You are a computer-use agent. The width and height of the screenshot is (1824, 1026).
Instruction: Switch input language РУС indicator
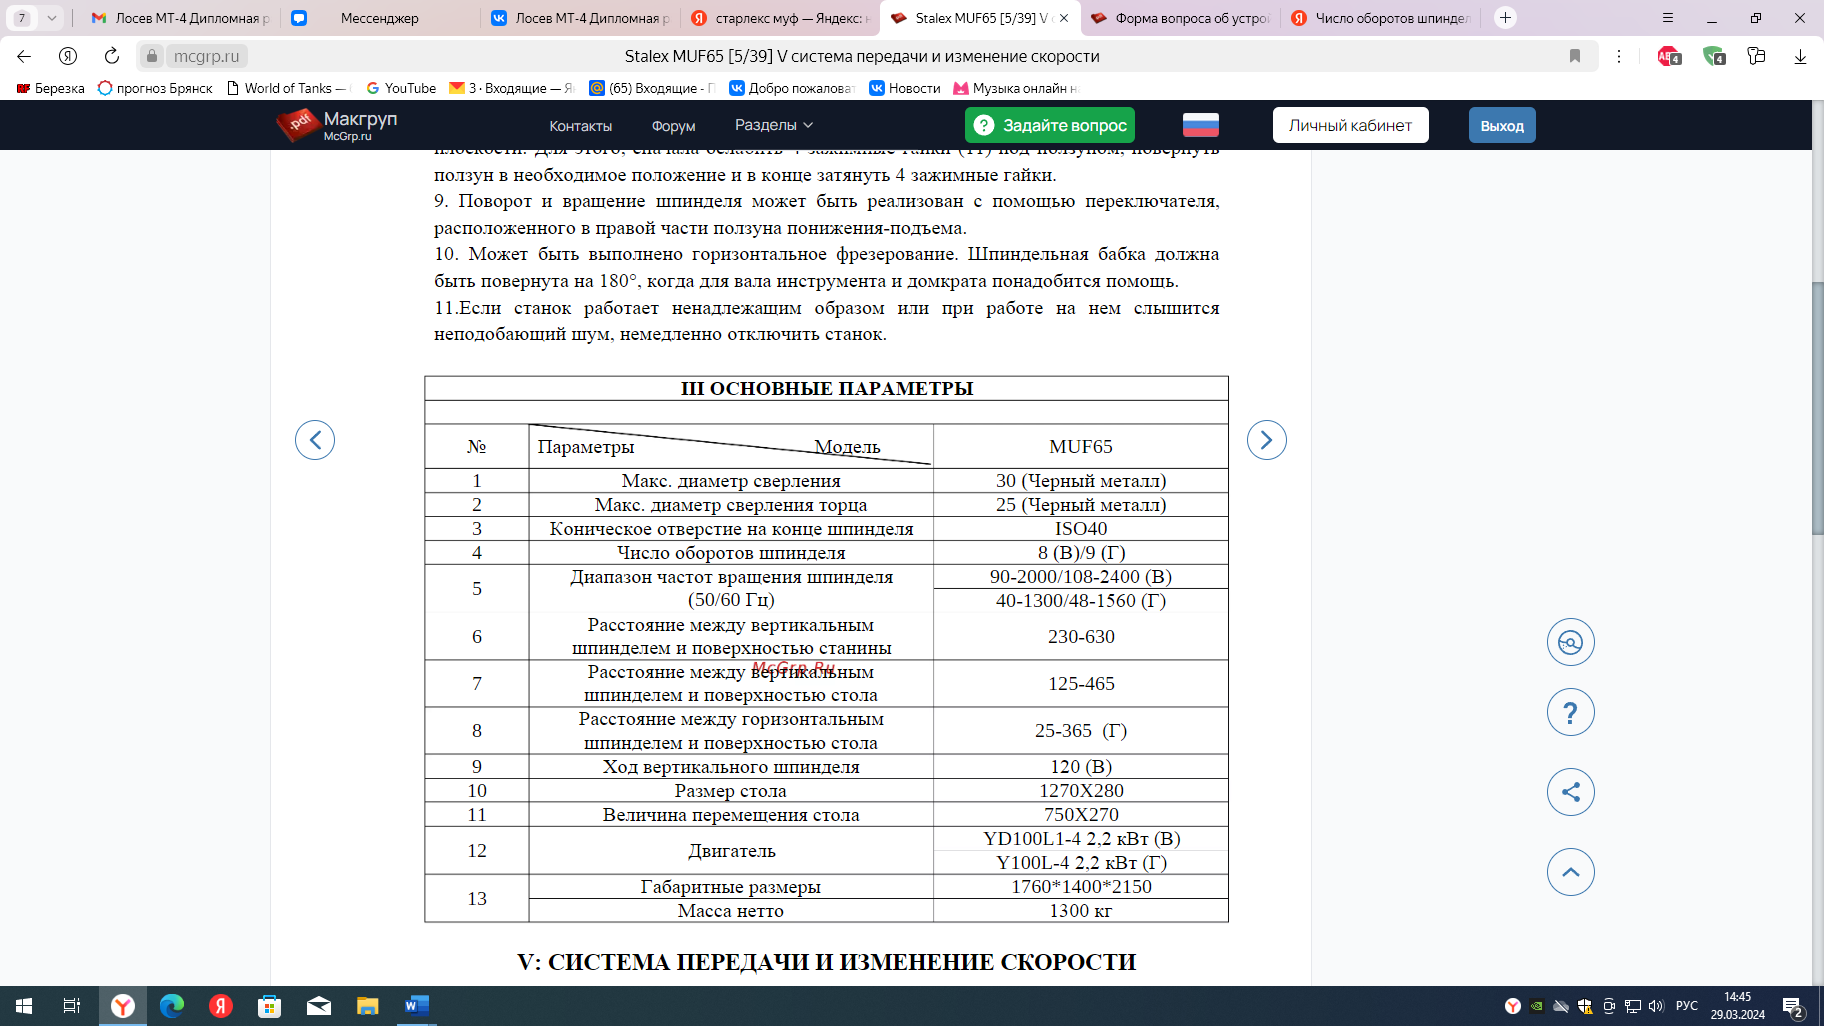[1687, 1006]
